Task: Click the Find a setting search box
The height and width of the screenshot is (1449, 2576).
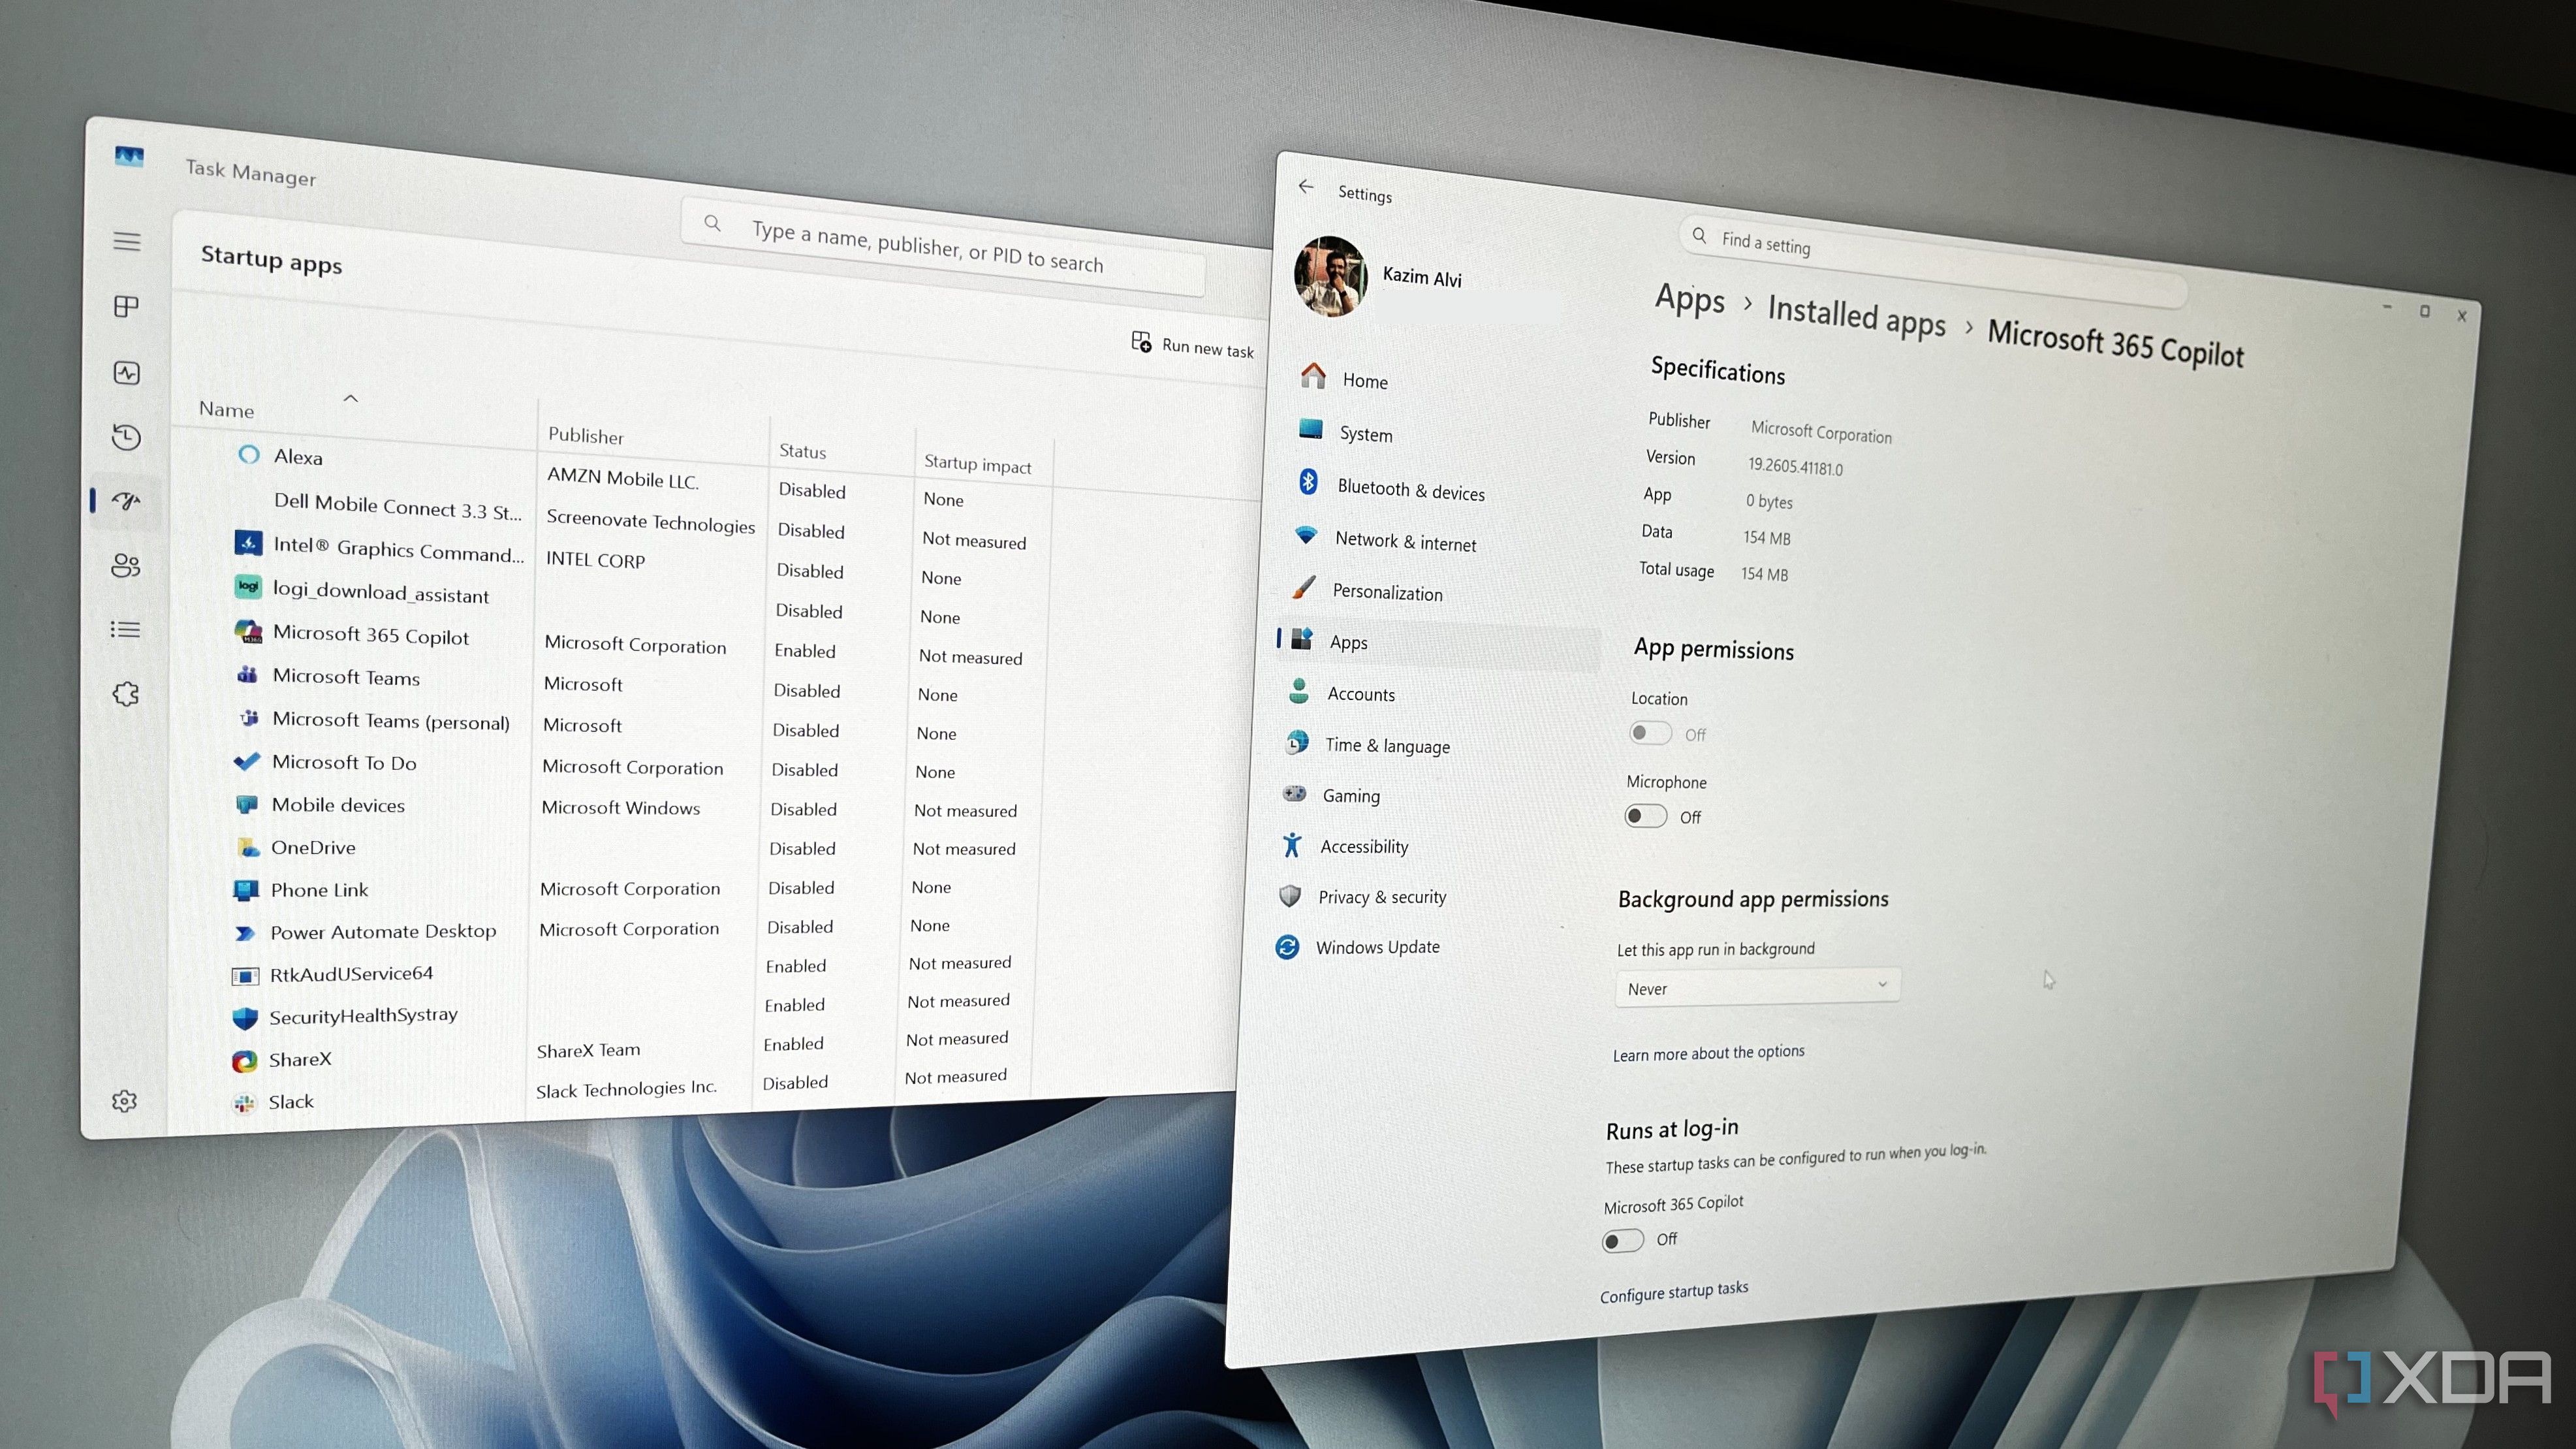Action: click(x=1933, y=261)
